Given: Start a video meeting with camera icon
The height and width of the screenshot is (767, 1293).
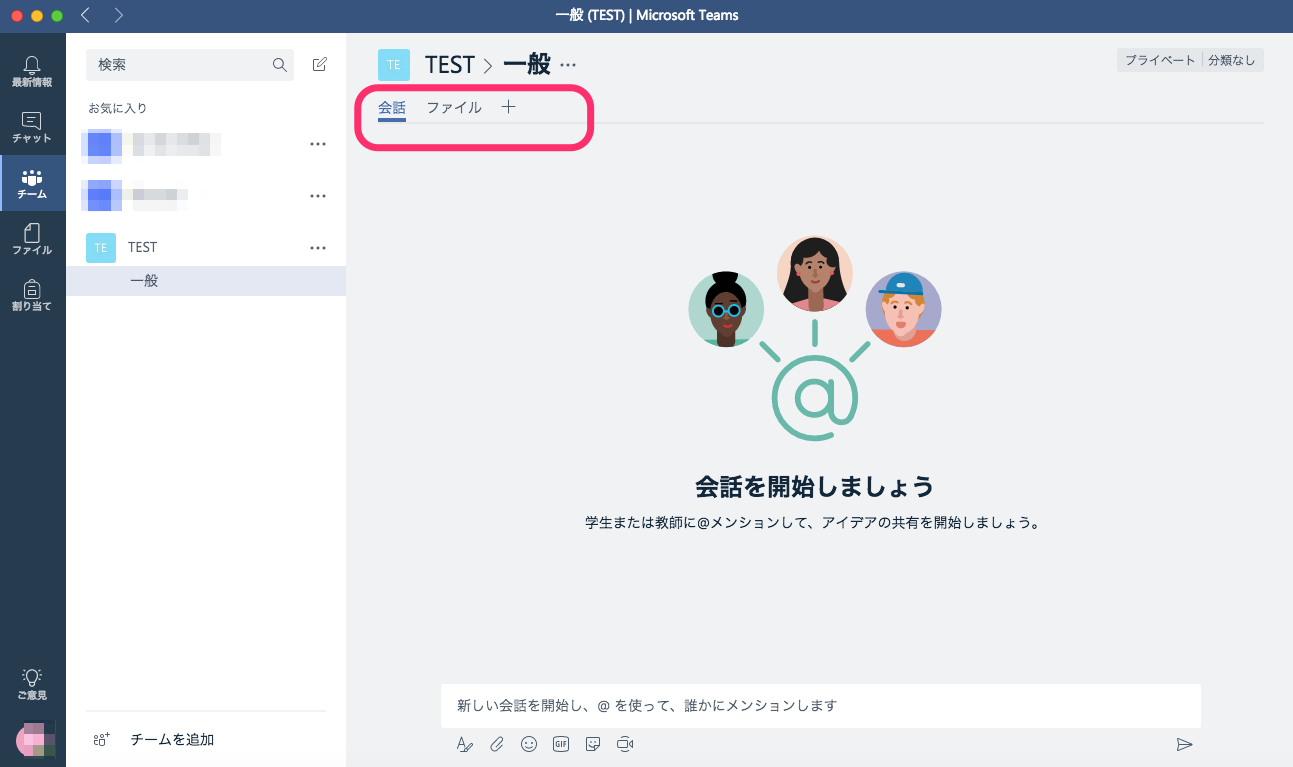Looking at the screenshot, I should [x=625, y=744].
